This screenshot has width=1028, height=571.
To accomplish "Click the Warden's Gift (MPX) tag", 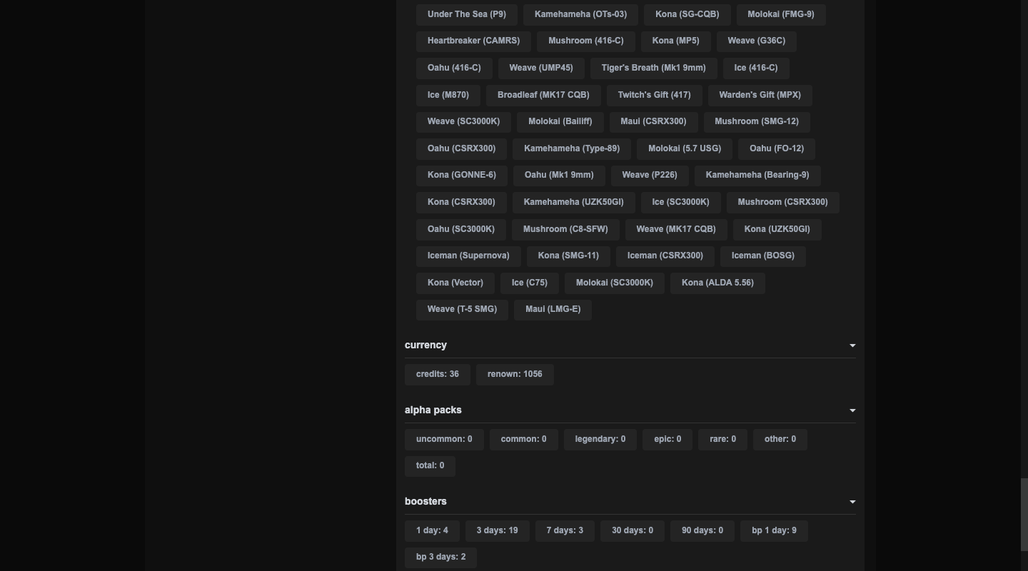I will (760, 95).
